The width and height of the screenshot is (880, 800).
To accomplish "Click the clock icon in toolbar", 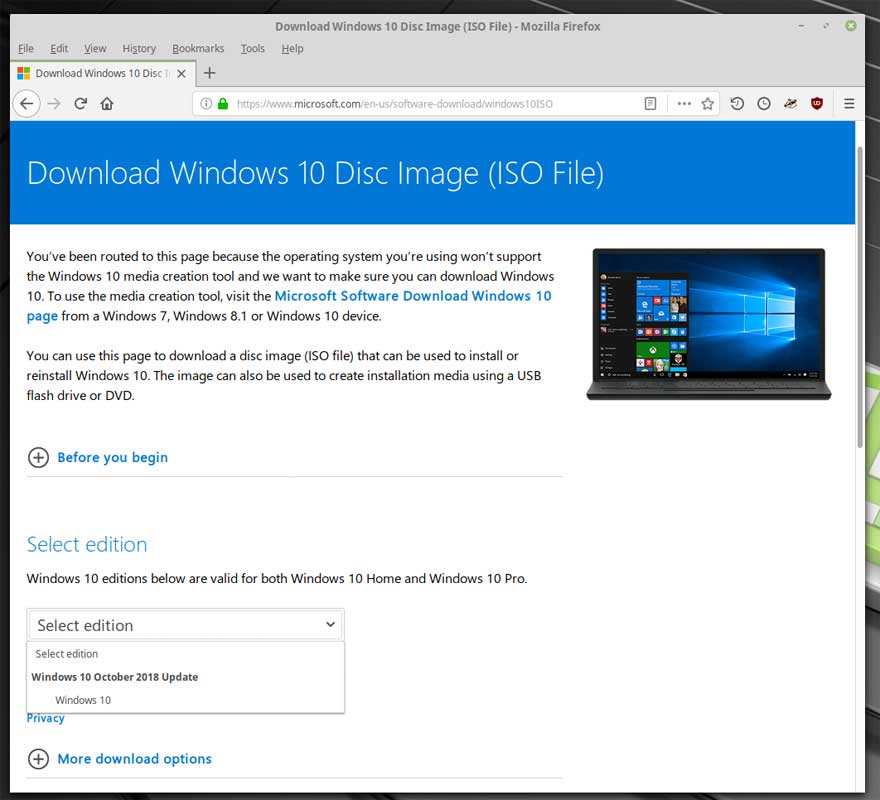I will coord(763,103).
